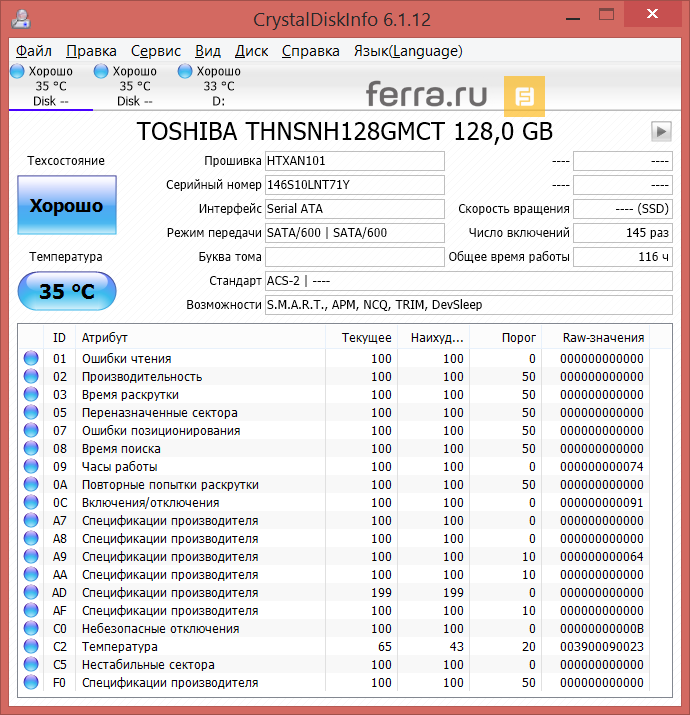Click status orb for 09 Часы работы row
This screenshot has width=690, height=715.
(x=31, y=467)
